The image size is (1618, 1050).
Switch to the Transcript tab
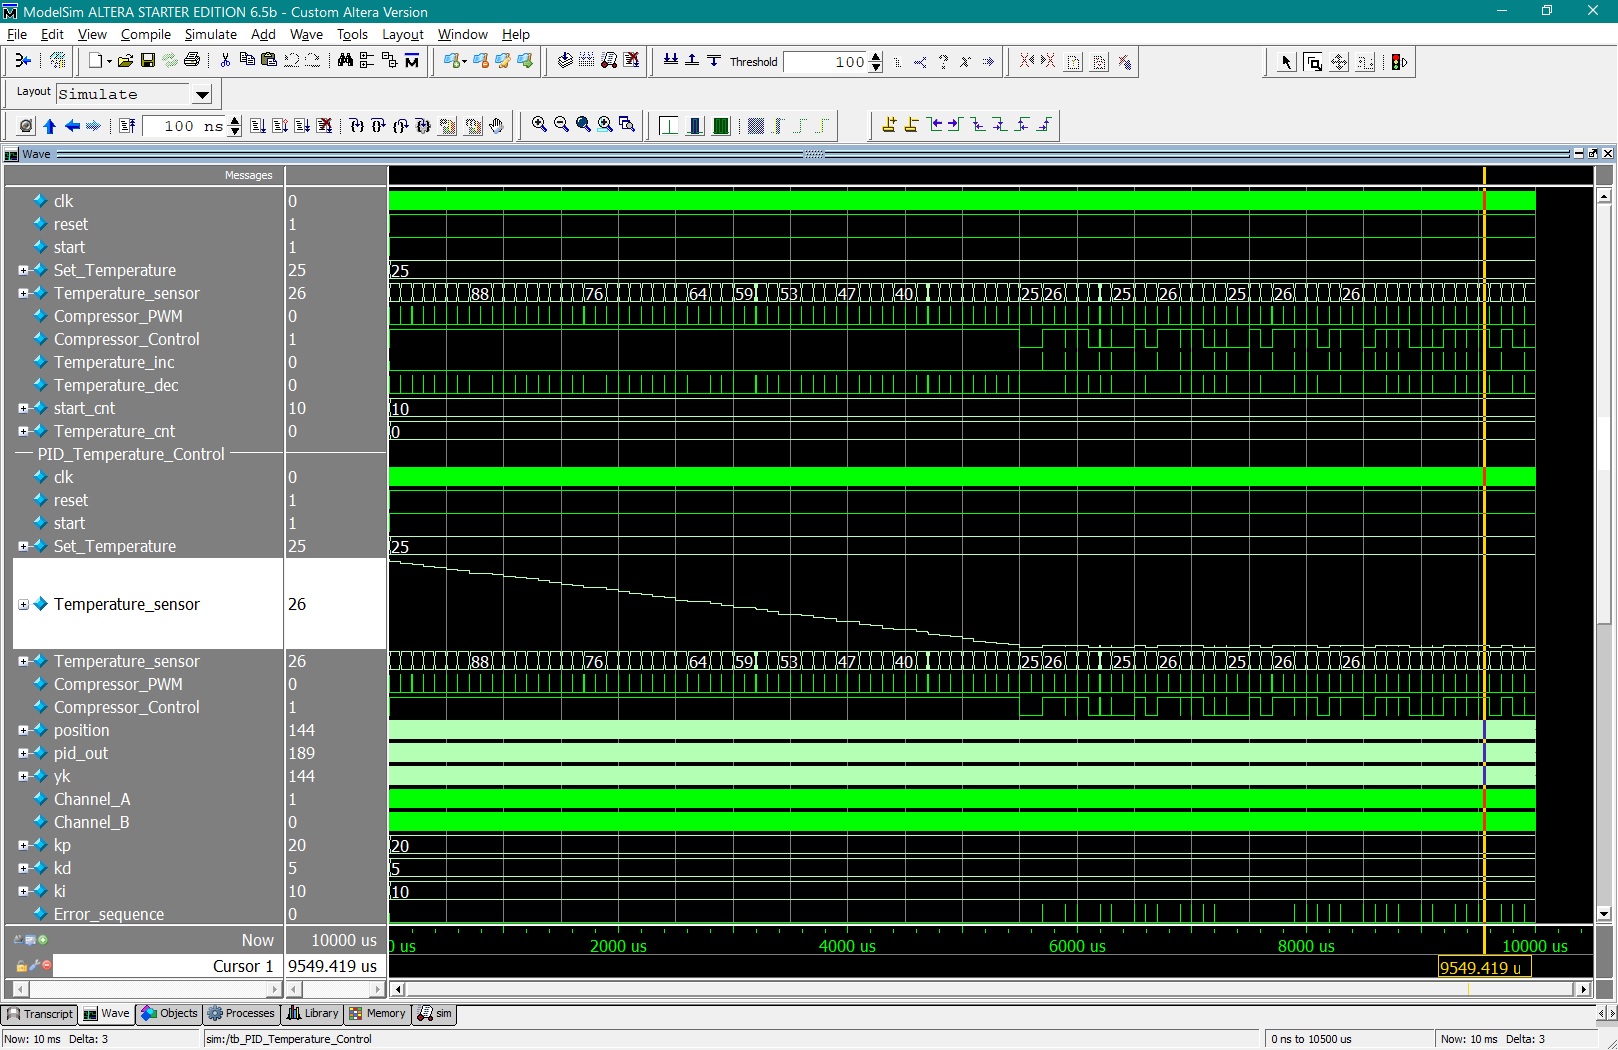point(40,1014)
